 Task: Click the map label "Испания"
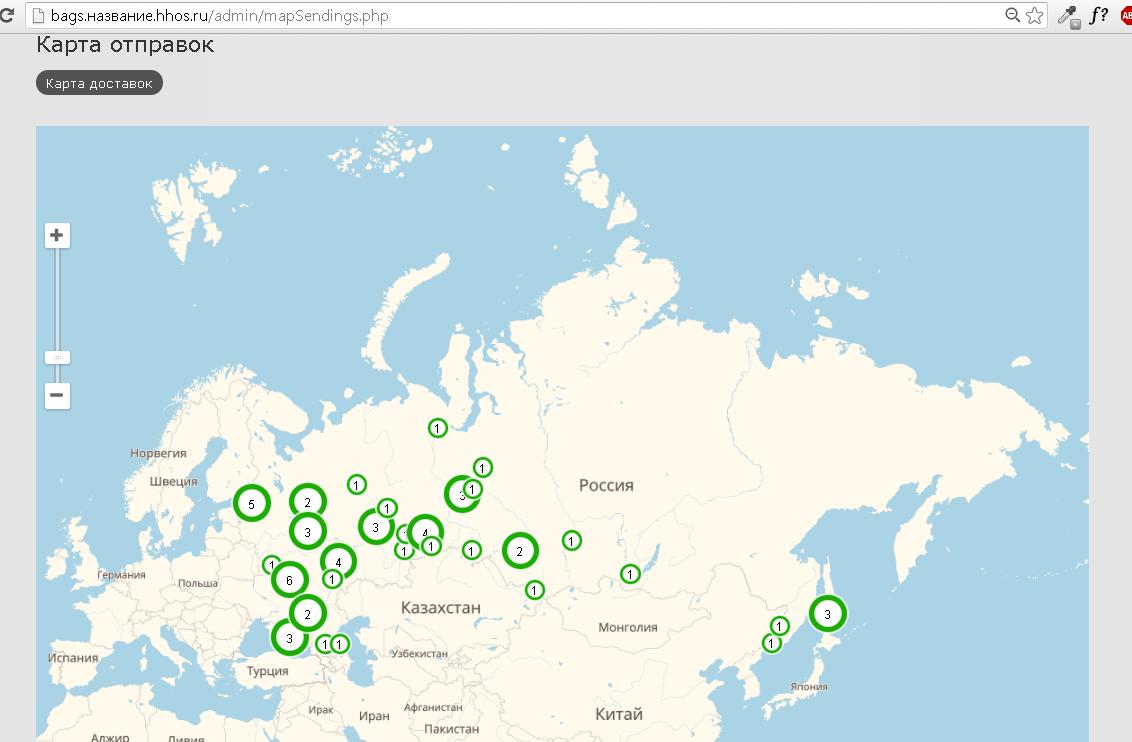pyautogui.click(x=73, y=658)
